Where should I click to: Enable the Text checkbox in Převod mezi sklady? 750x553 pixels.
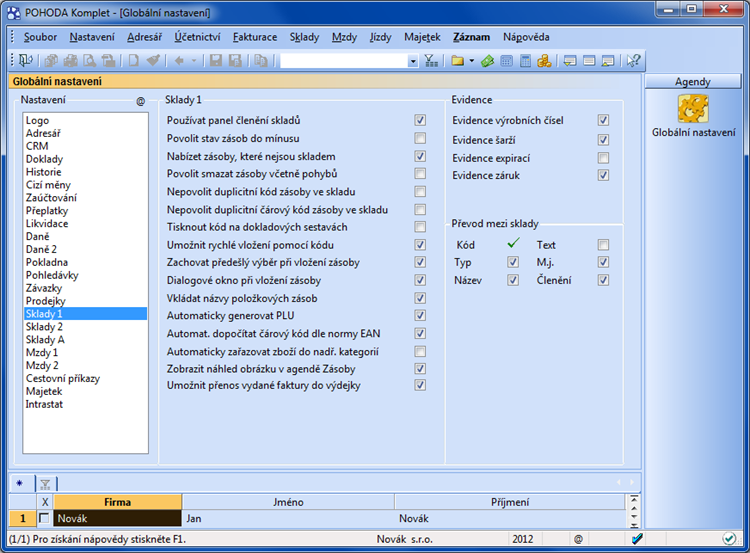pyautogui.click(x=603, y=245)
